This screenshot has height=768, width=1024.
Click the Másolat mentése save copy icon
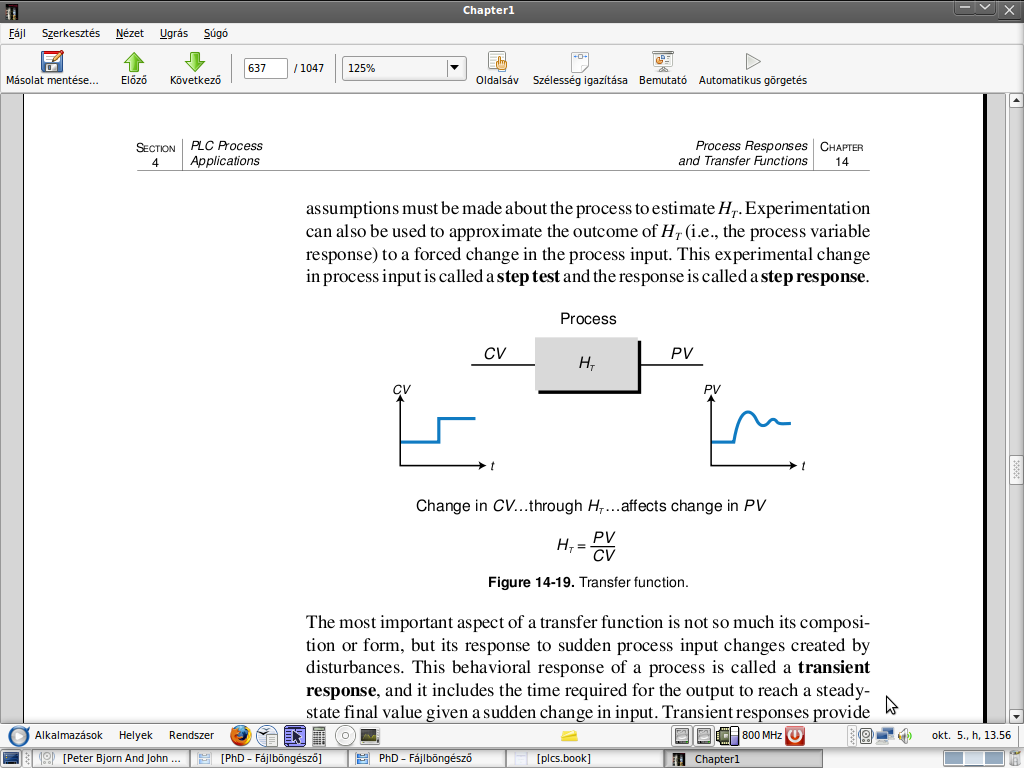coord(52,62)
